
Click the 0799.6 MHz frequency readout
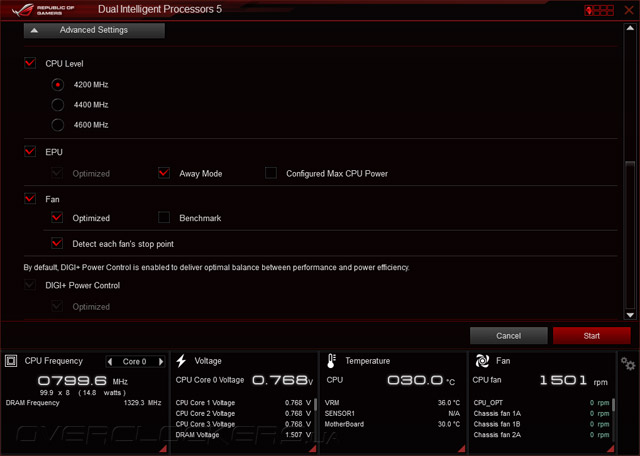click(x=82, y=381)
